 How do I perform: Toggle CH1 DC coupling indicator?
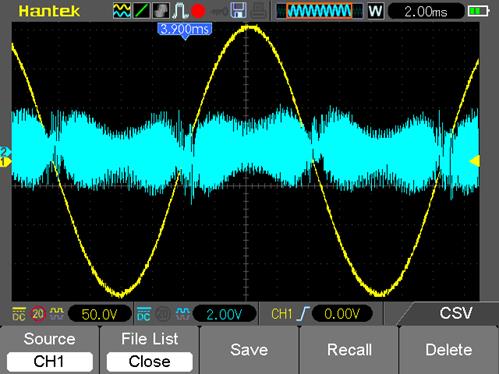(x=19, y=314)
